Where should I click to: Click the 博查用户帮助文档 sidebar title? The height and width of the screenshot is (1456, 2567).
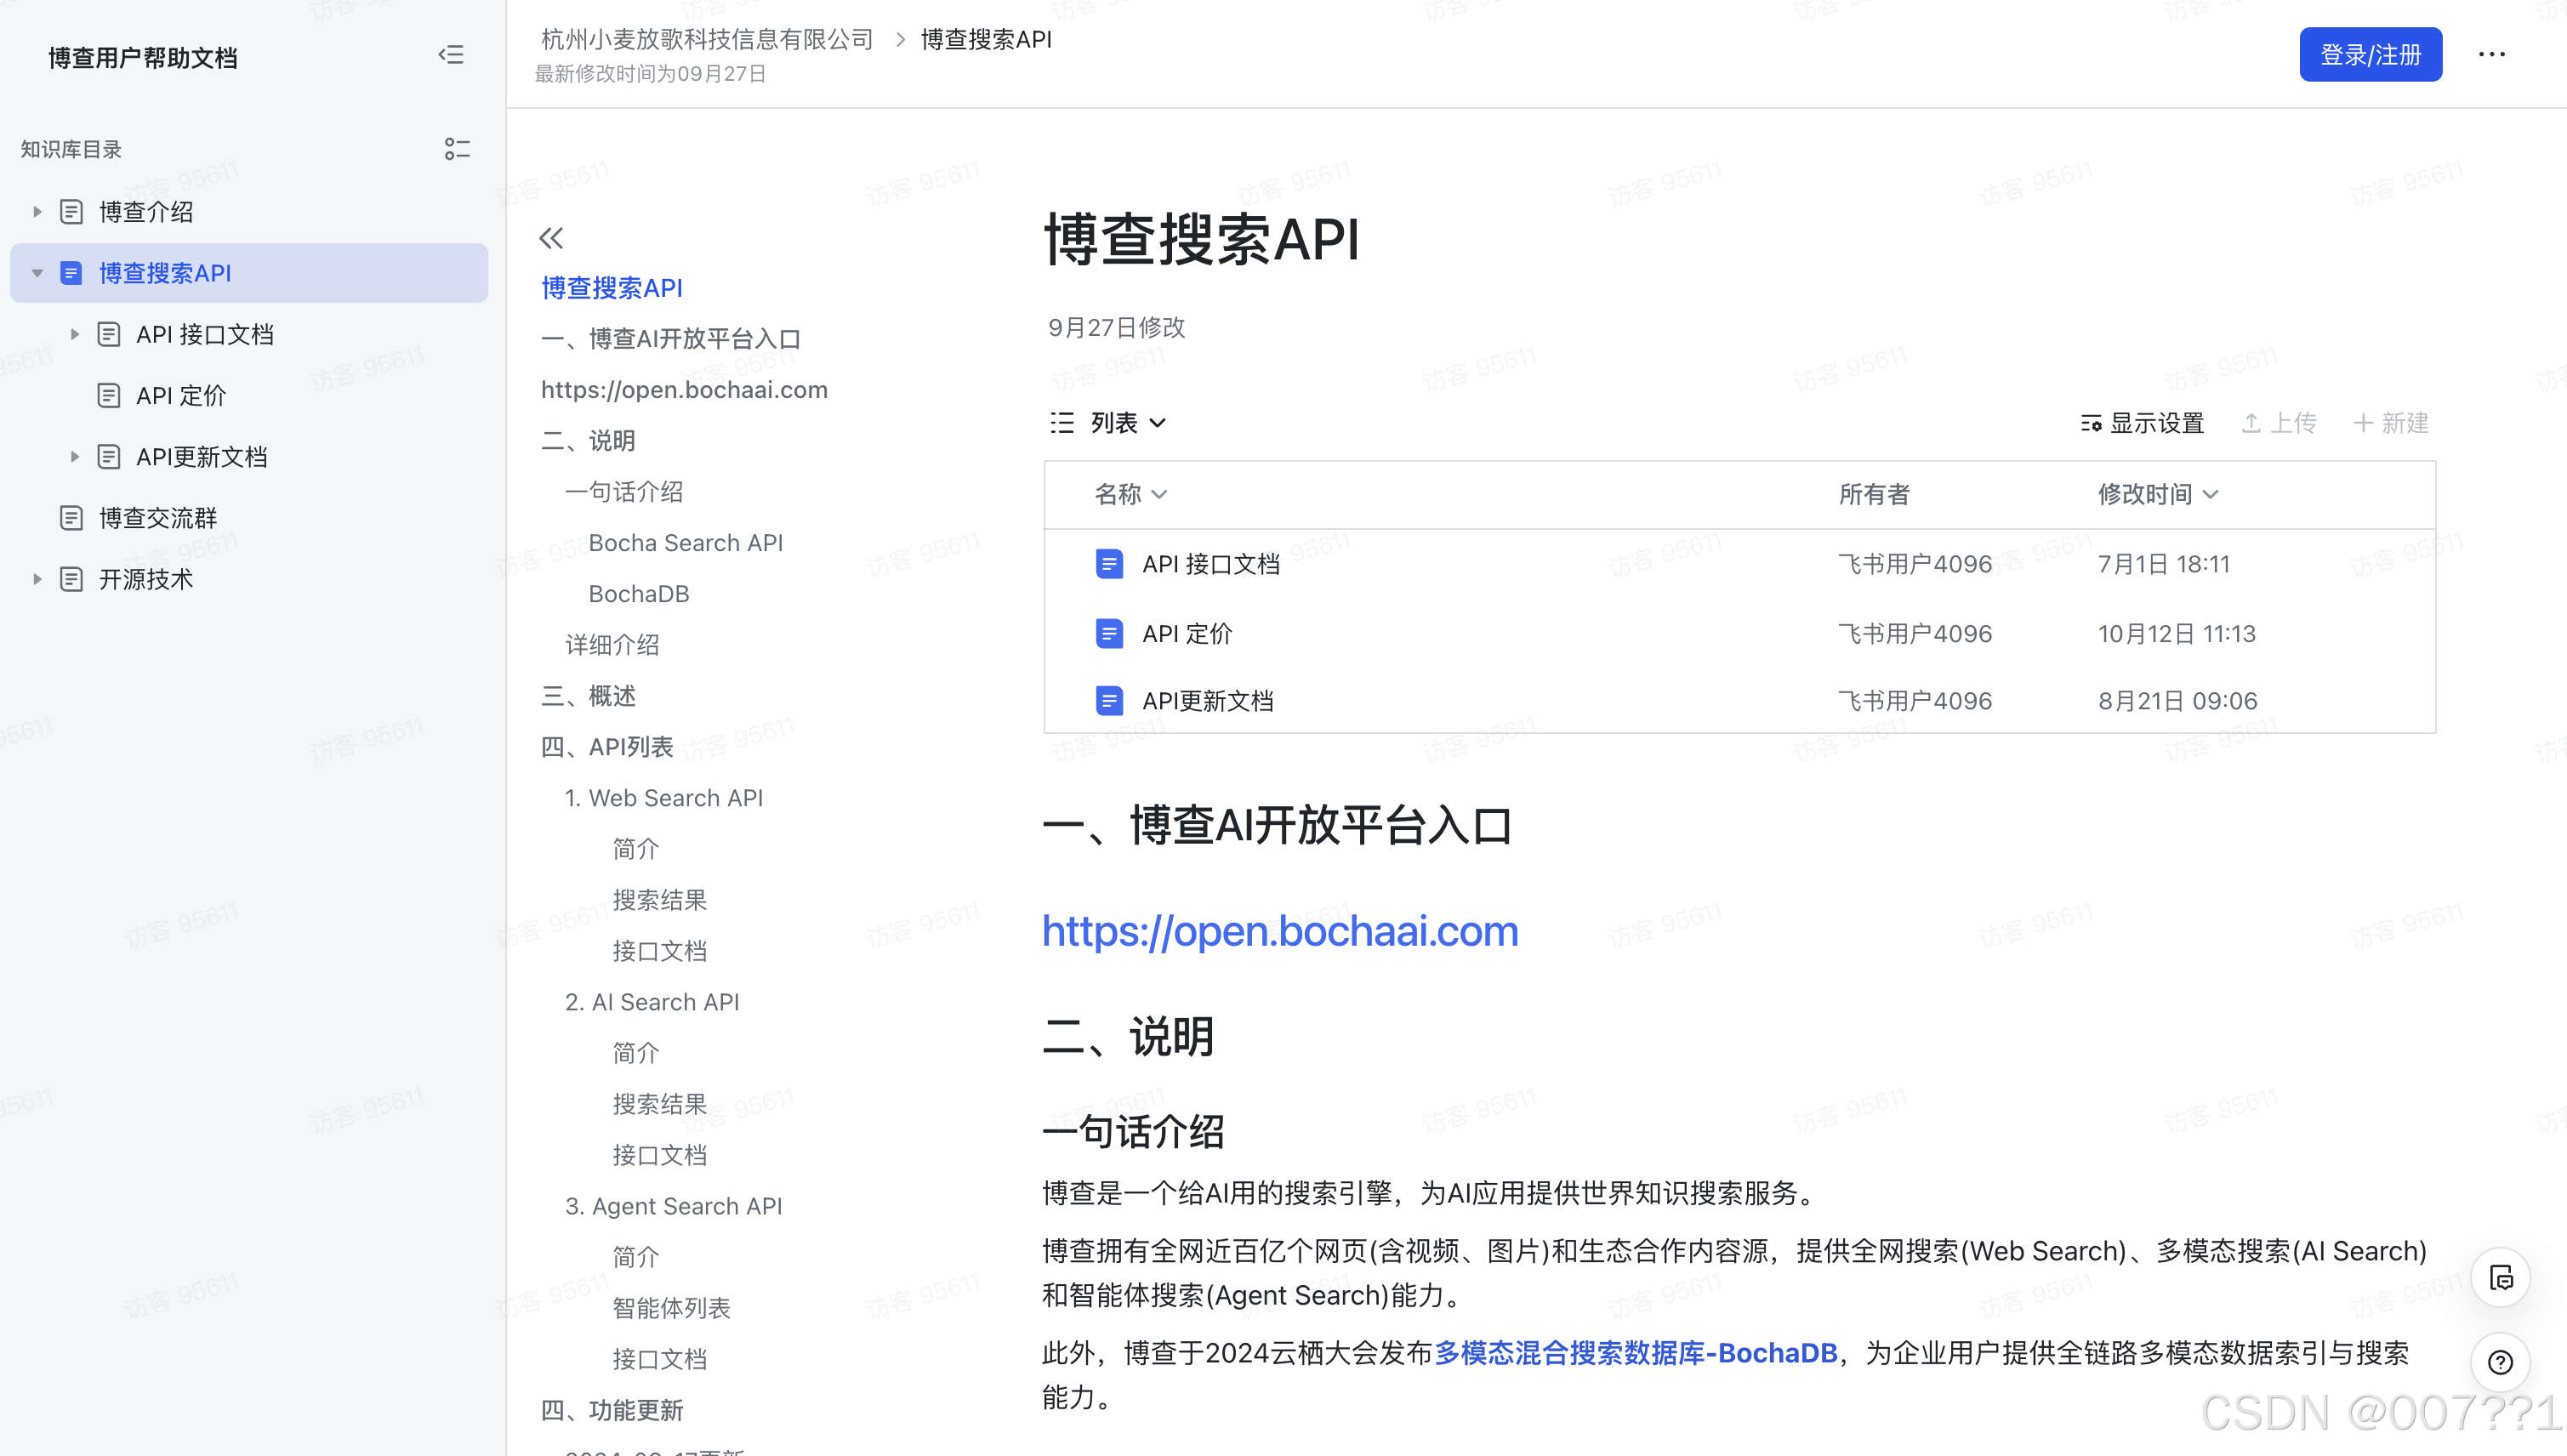click(x=143, y=58)
